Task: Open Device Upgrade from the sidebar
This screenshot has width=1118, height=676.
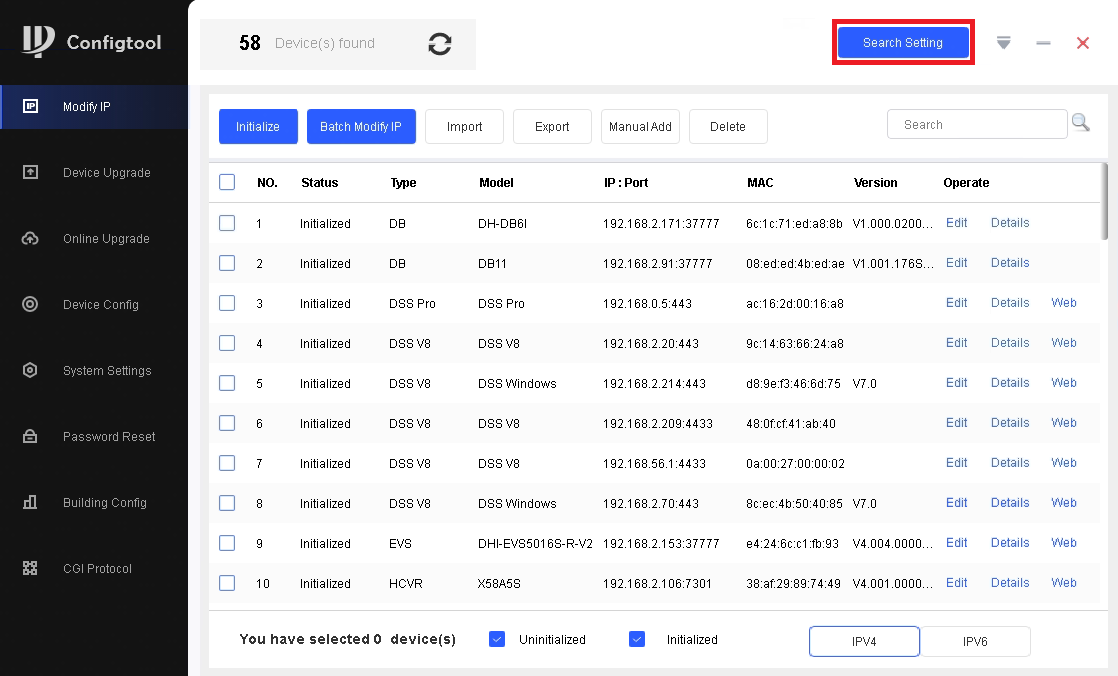Action: tap(106, 173)
